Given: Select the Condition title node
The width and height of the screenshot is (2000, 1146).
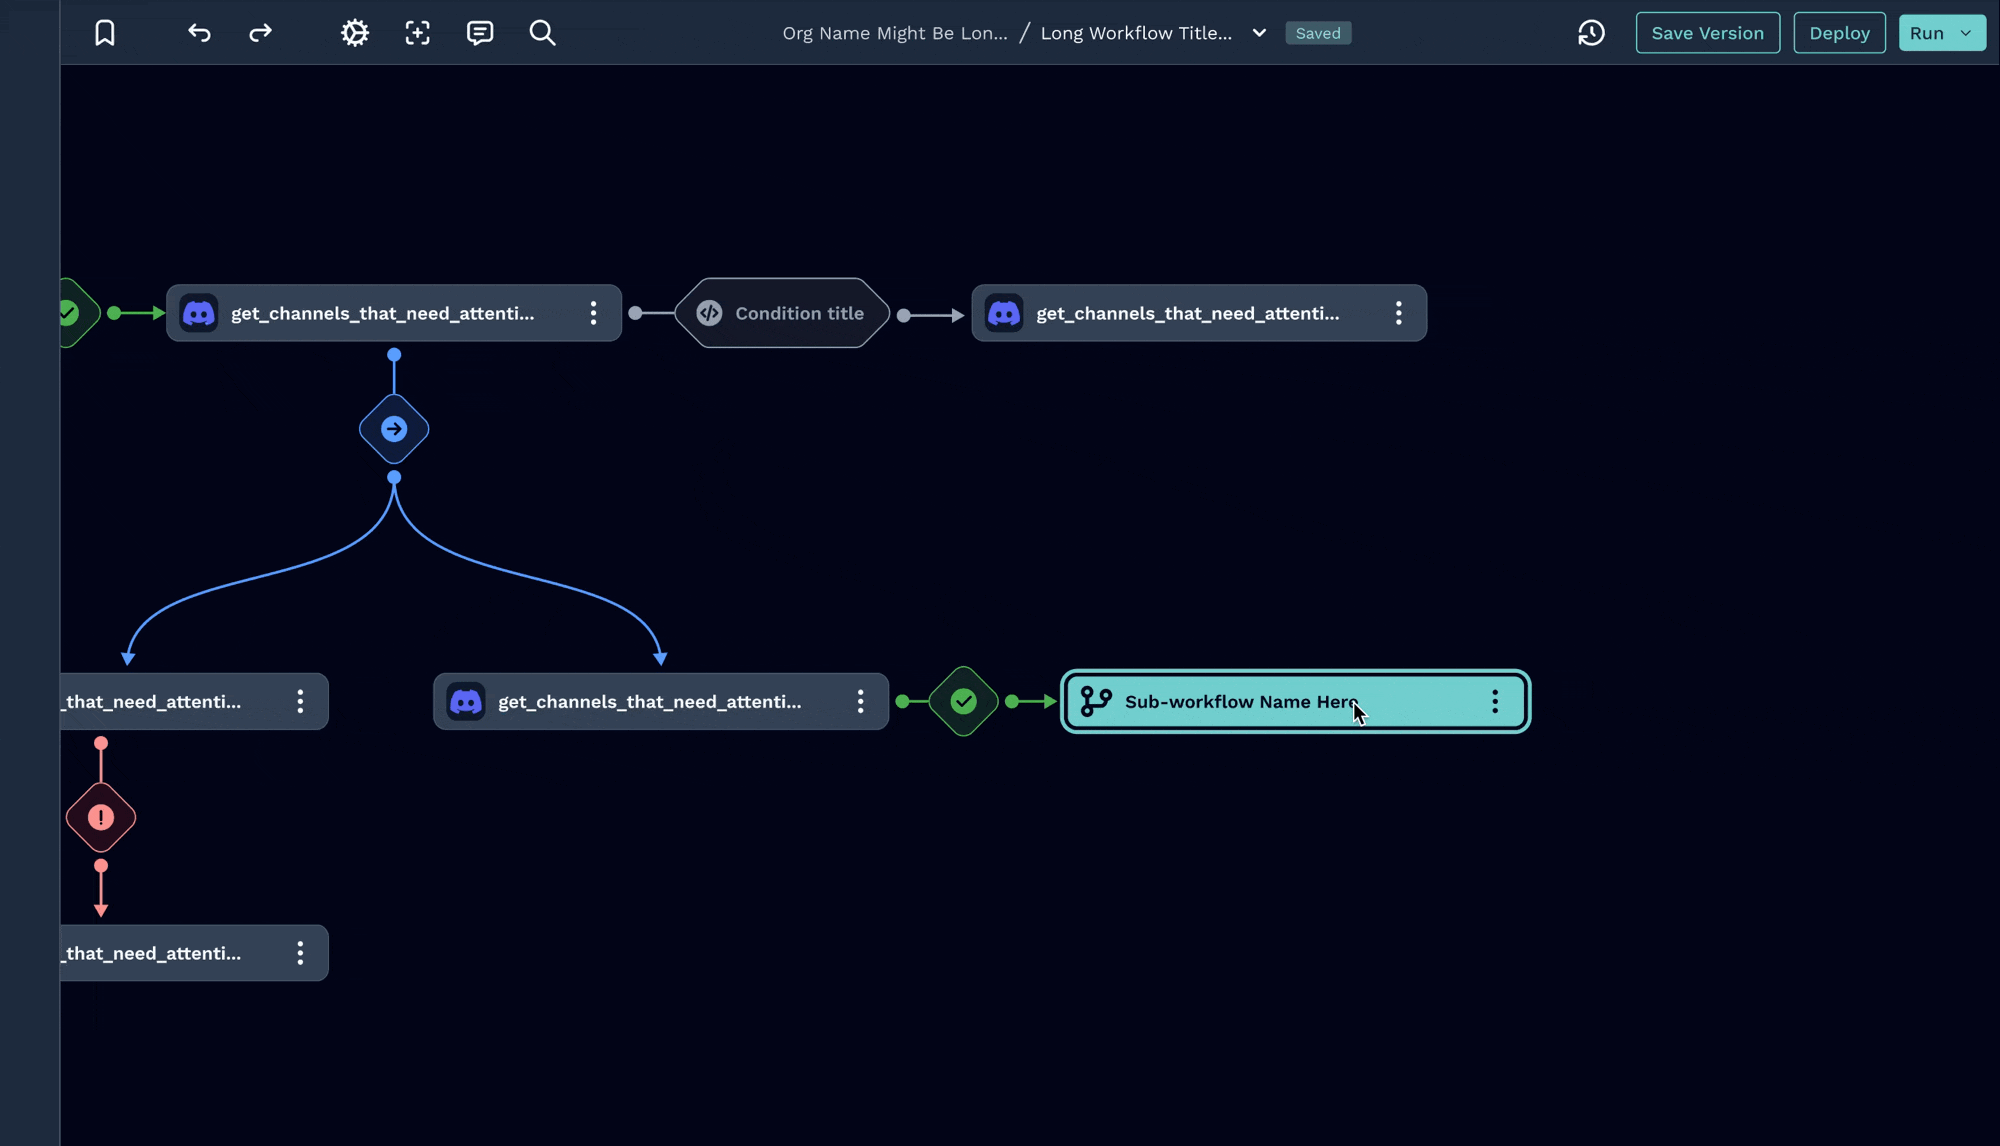Looking at the screenshot, I should 783,313.
